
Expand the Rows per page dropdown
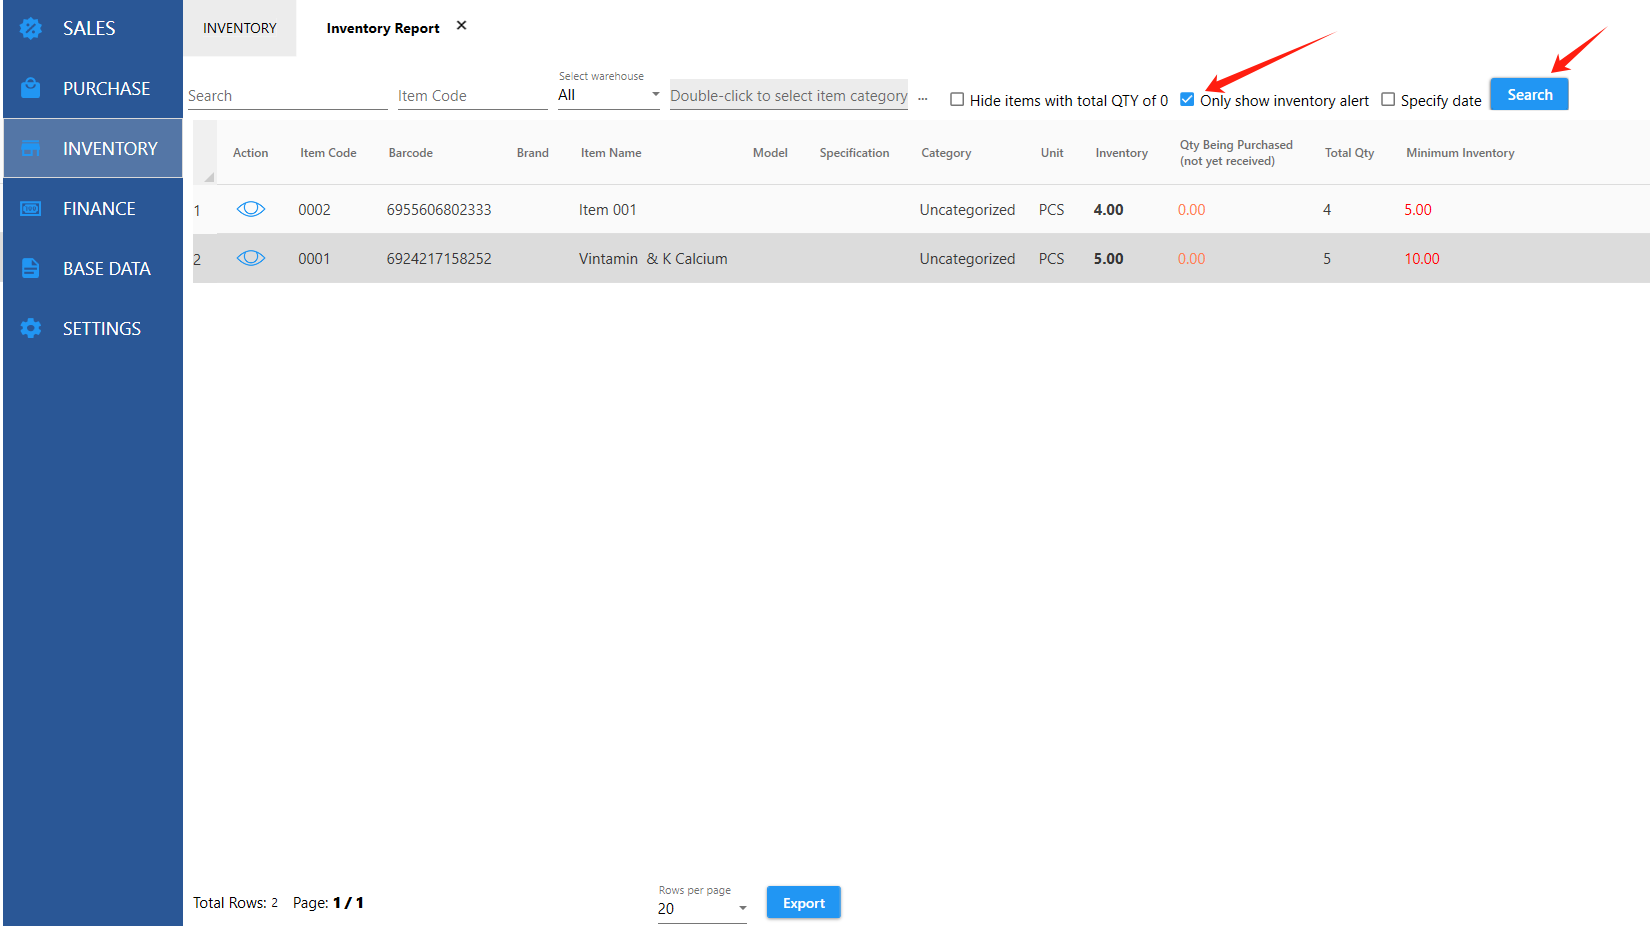tap(702, 908)
